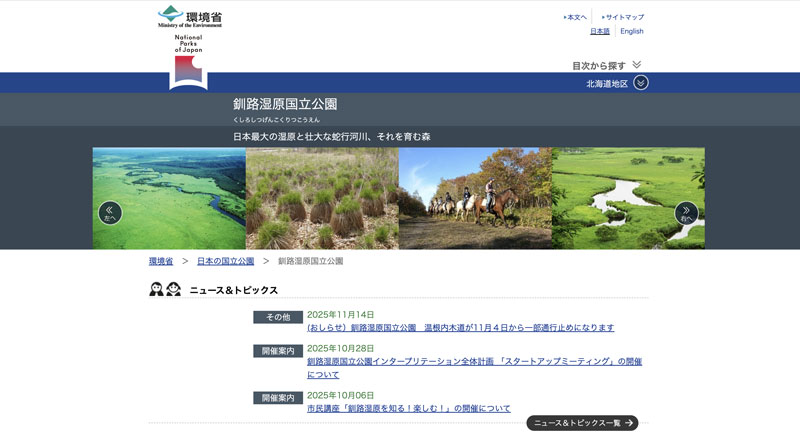The width and height of the screenshot is (800, 445).
Task: Click the National Parks of Japan emblem
Action: coord(188,62)
